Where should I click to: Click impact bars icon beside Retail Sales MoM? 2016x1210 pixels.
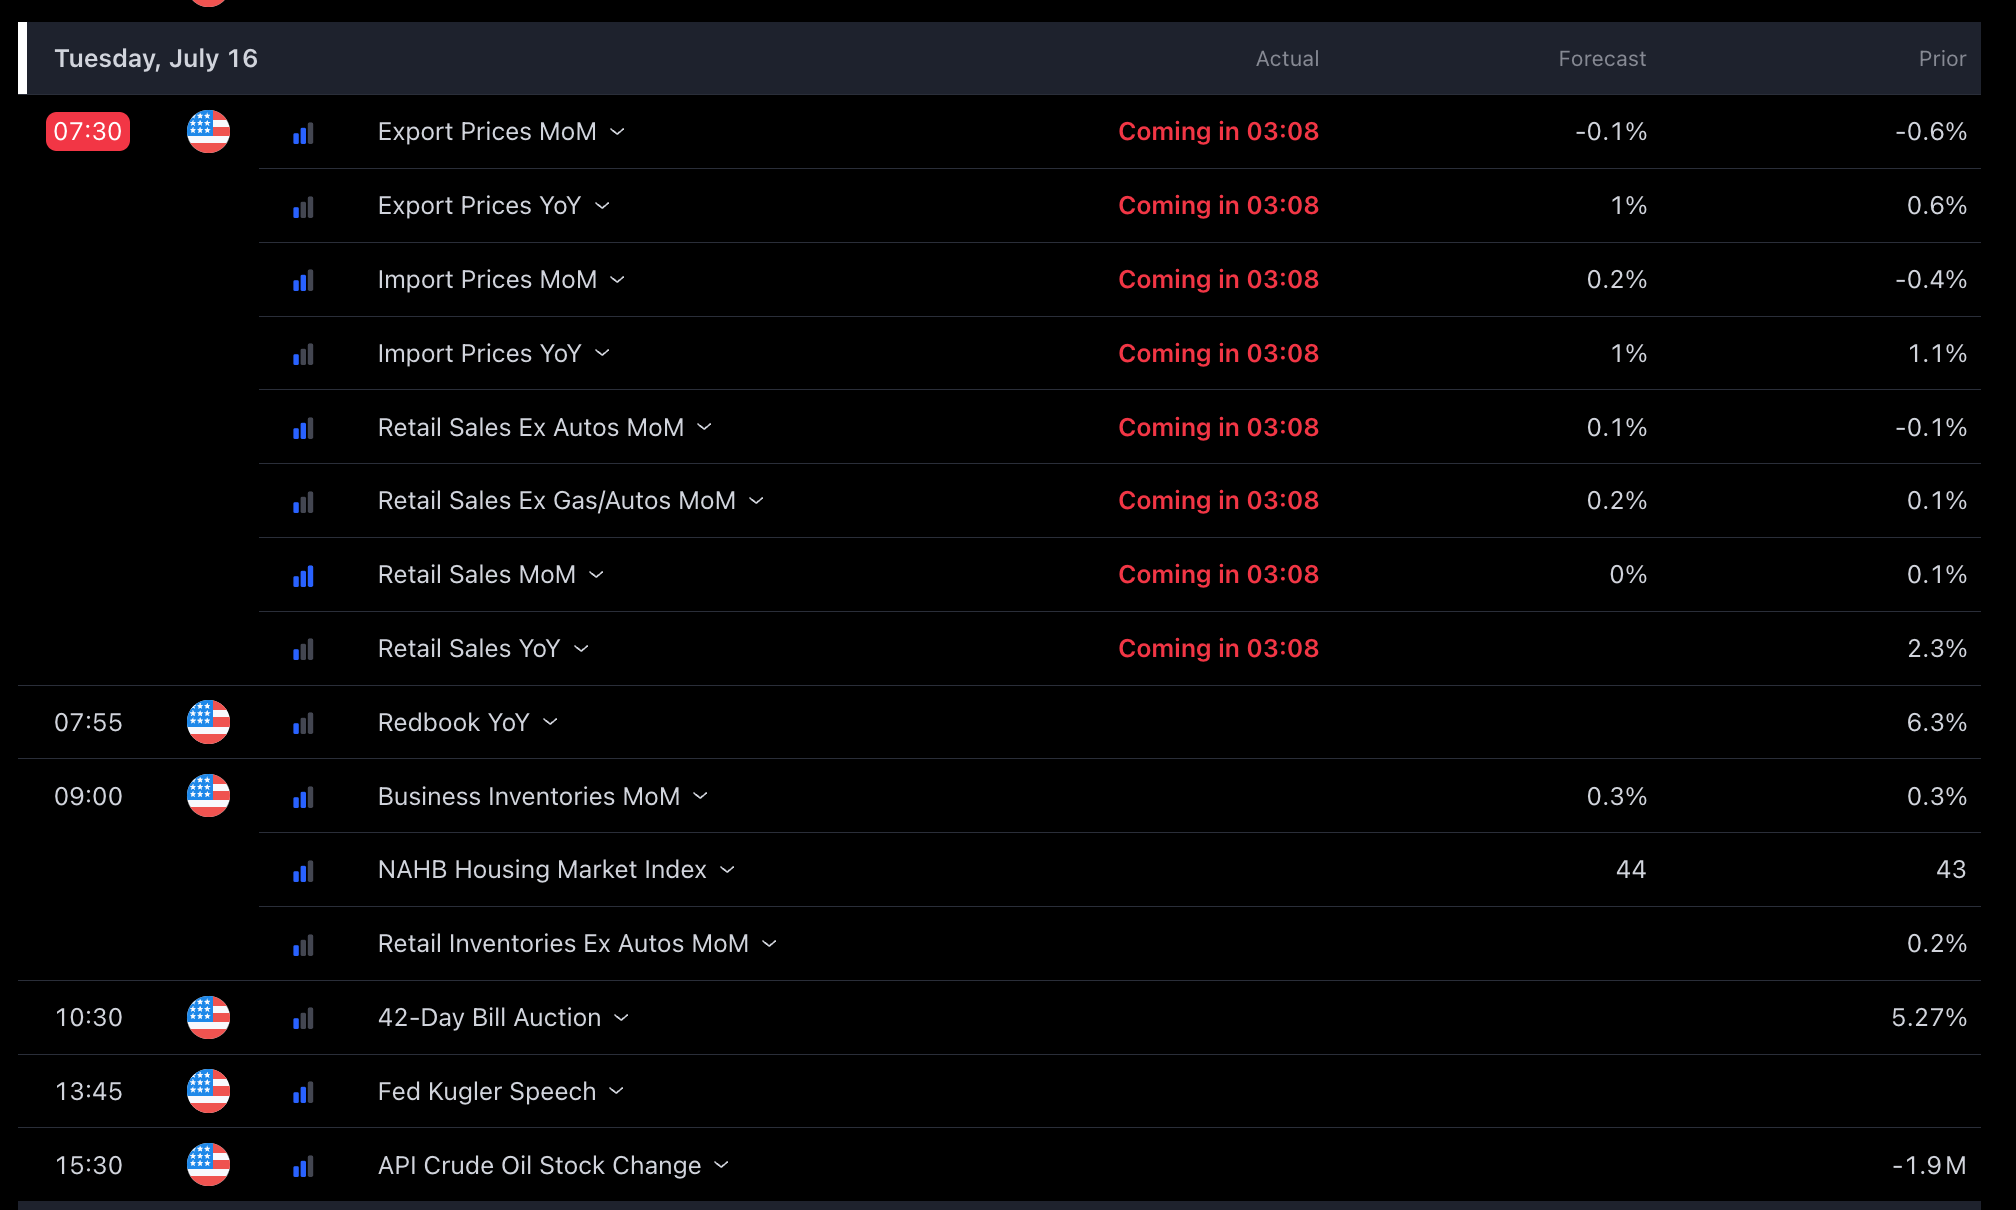[303, 576]
